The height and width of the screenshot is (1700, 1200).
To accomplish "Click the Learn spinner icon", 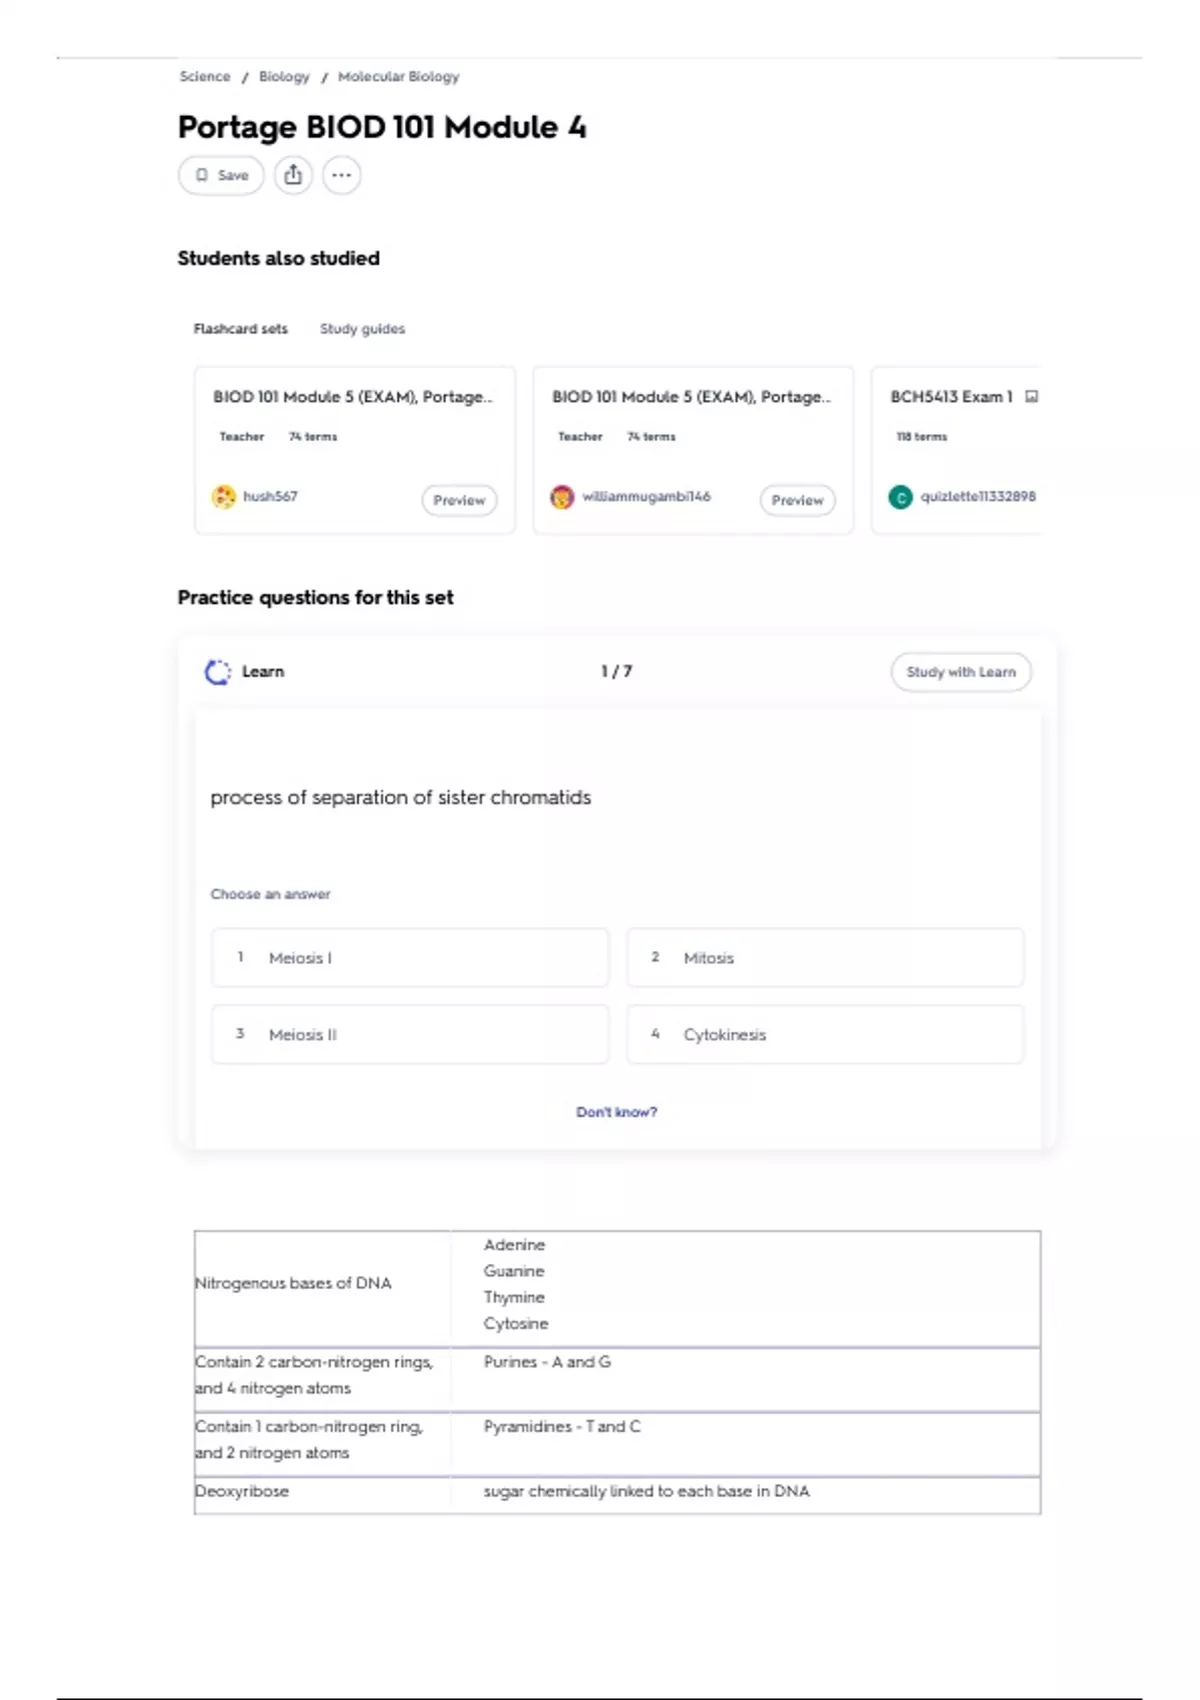I will [x=217, y=672].
